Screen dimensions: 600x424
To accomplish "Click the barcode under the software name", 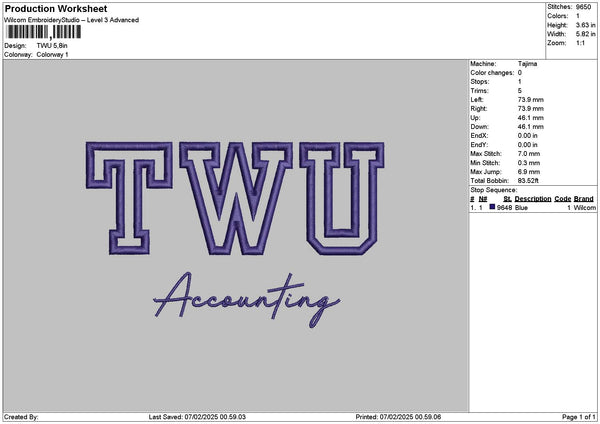I will pos(44,32).
